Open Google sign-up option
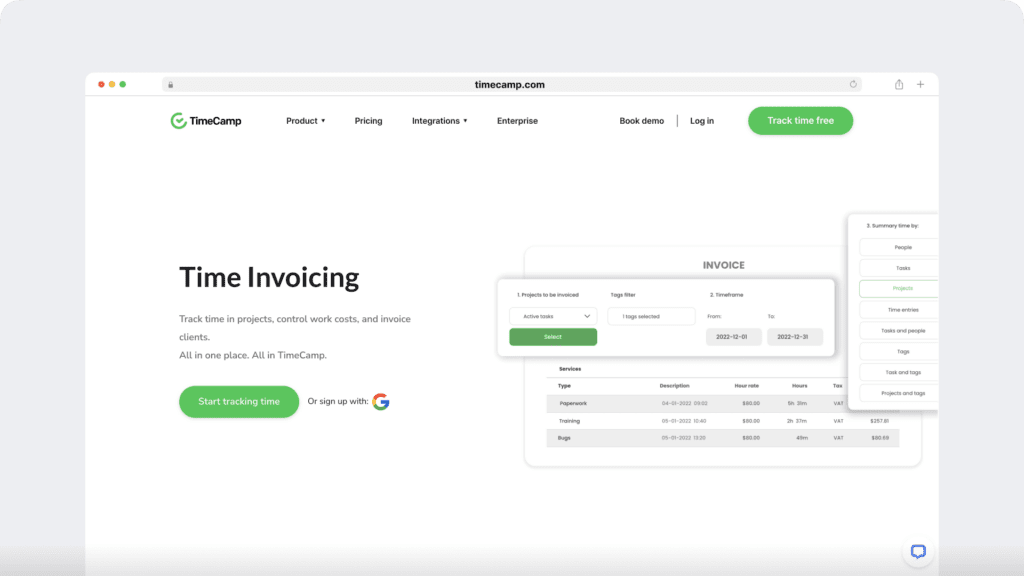This screenshot has height=576, width=1024. click(381, 400)
